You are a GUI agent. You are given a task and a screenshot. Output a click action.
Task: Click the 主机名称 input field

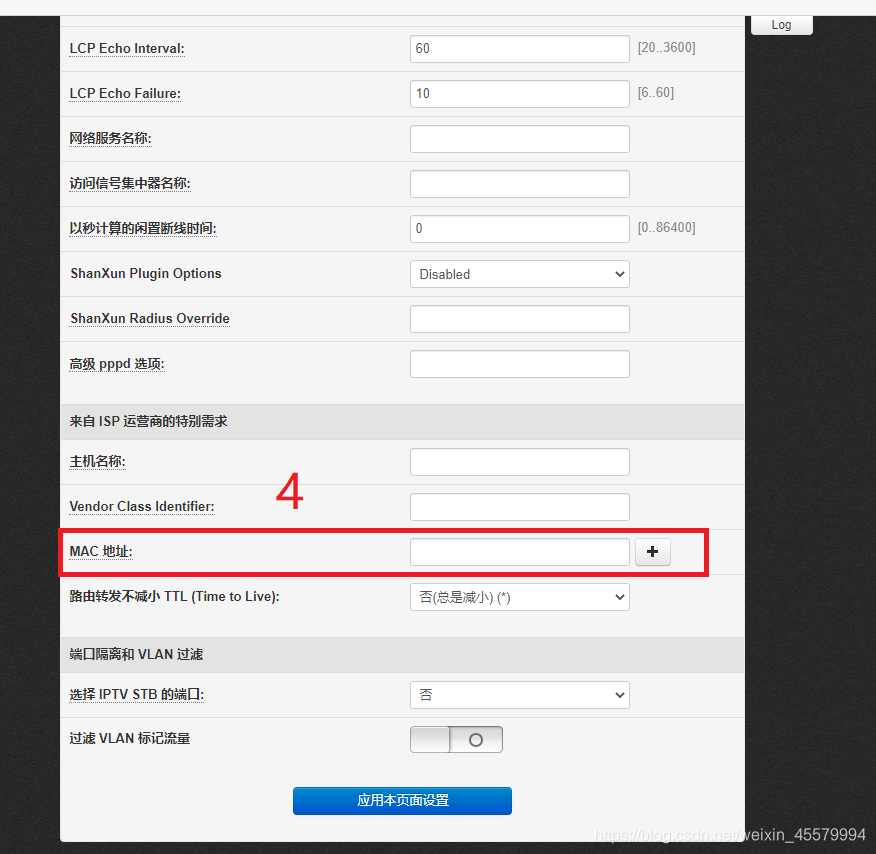point(520,462)
